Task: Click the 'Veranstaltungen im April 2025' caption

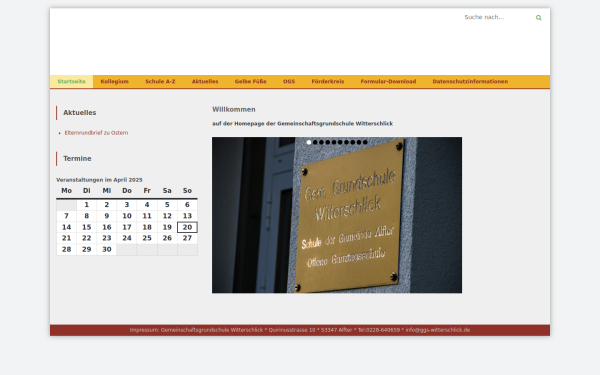Action: pos(99,180)
